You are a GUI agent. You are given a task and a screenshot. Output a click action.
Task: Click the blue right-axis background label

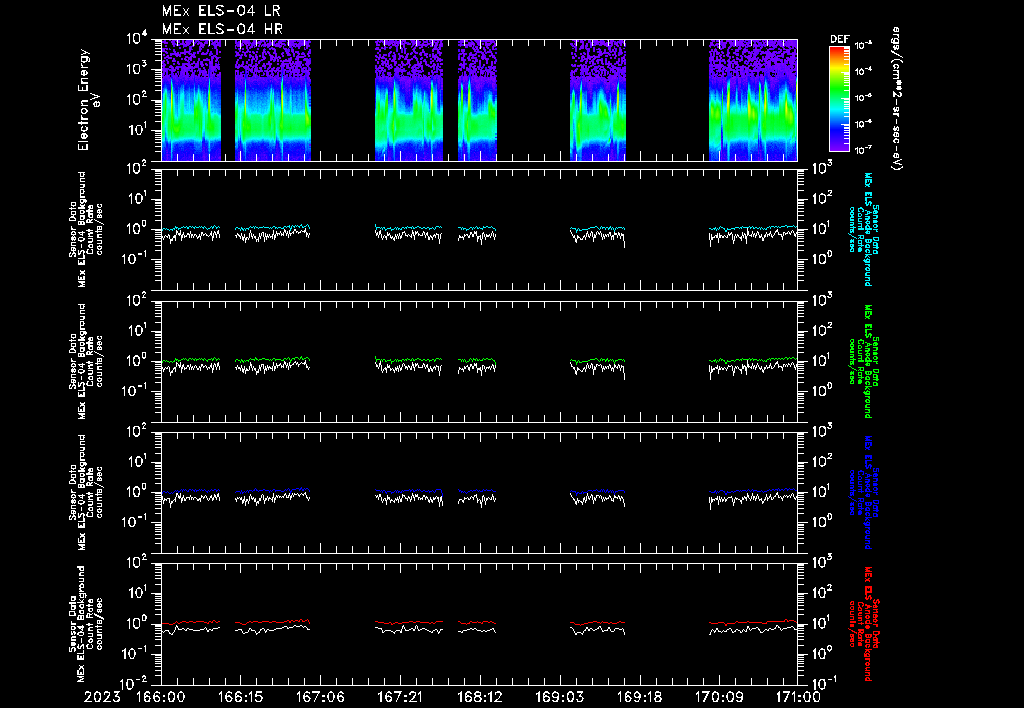pyautogui.click(x=863, y=492)
